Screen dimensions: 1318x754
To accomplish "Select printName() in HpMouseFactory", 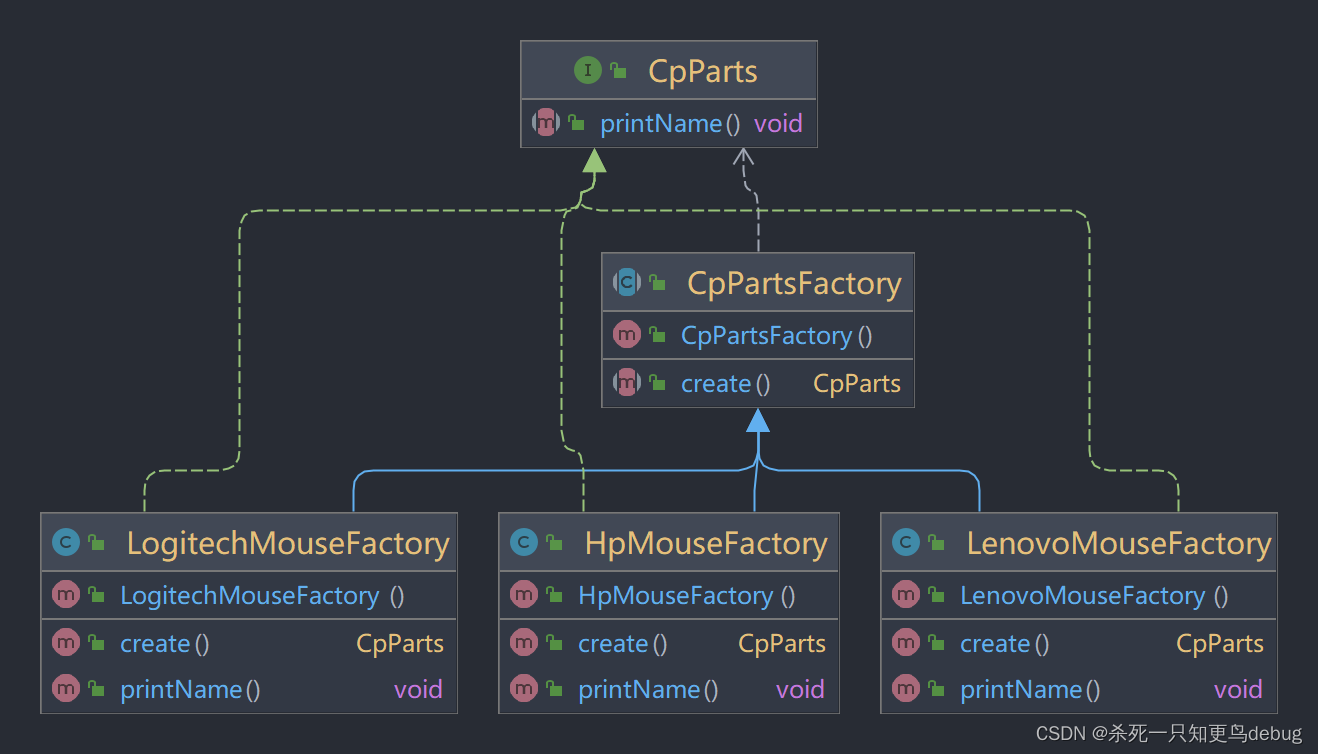I will 648,690.
